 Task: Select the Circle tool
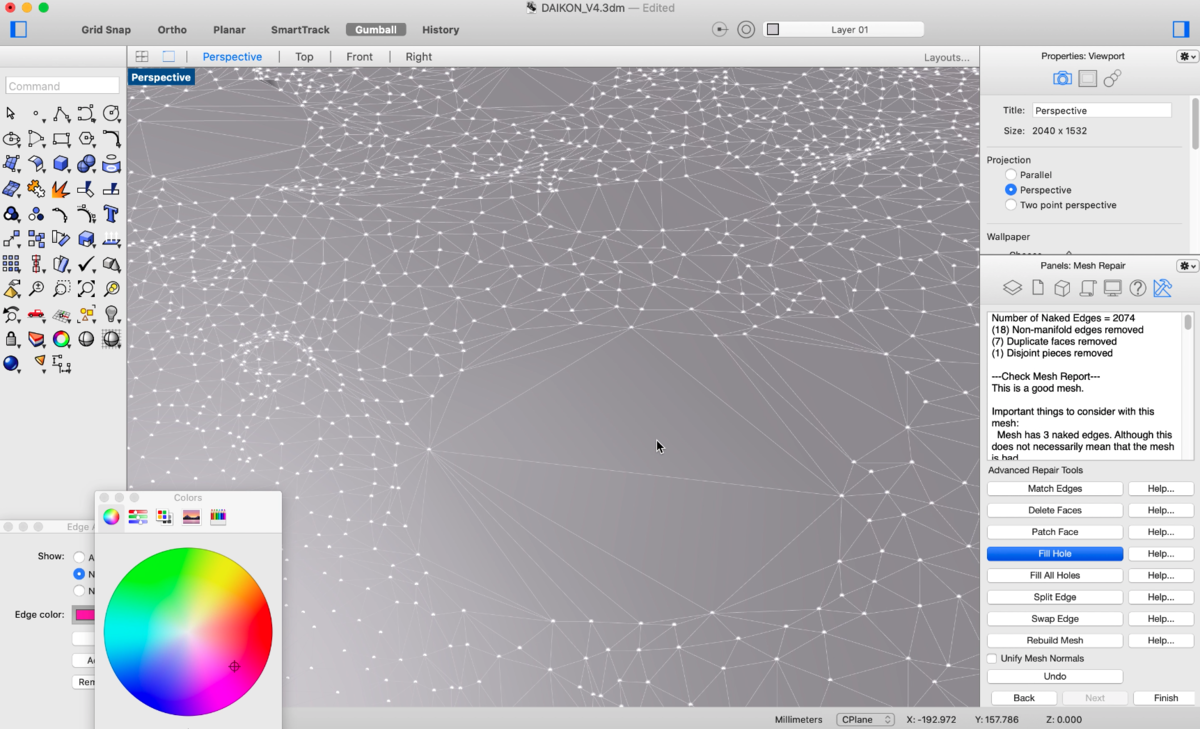111,114
